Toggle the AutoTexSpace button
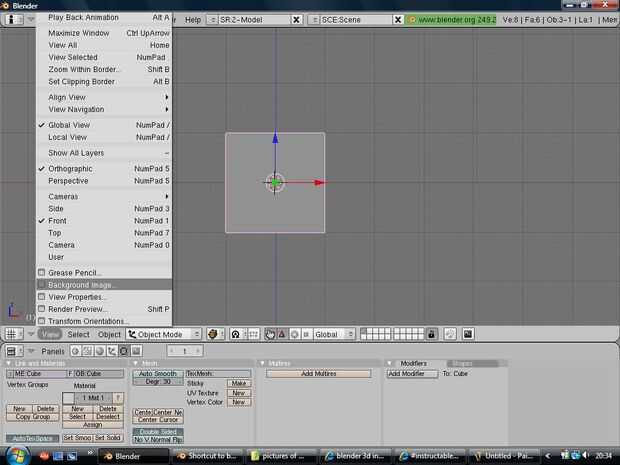The height and width of the screenshot is (465, 620). pyautogui.click(x=32, y=438)
